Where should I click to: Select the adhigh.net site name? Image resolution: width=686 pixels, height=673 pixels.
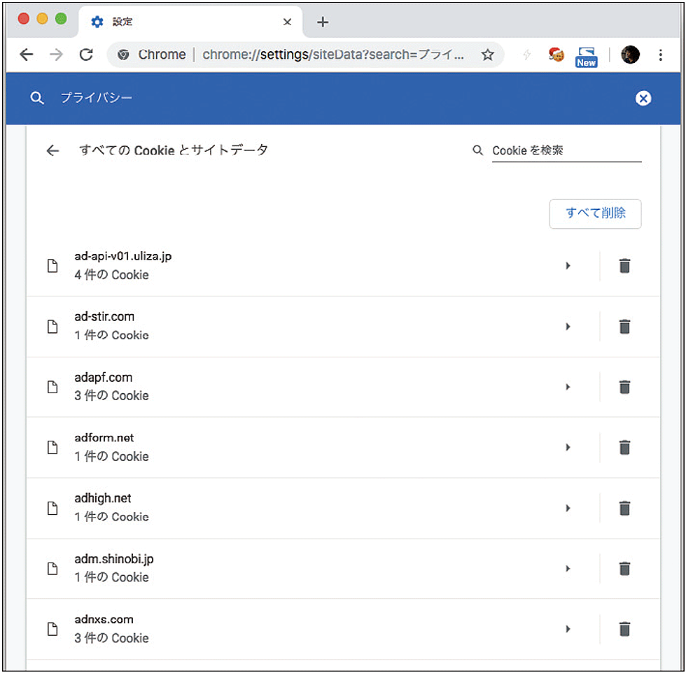pyautogui.click(x=102, y=498)
